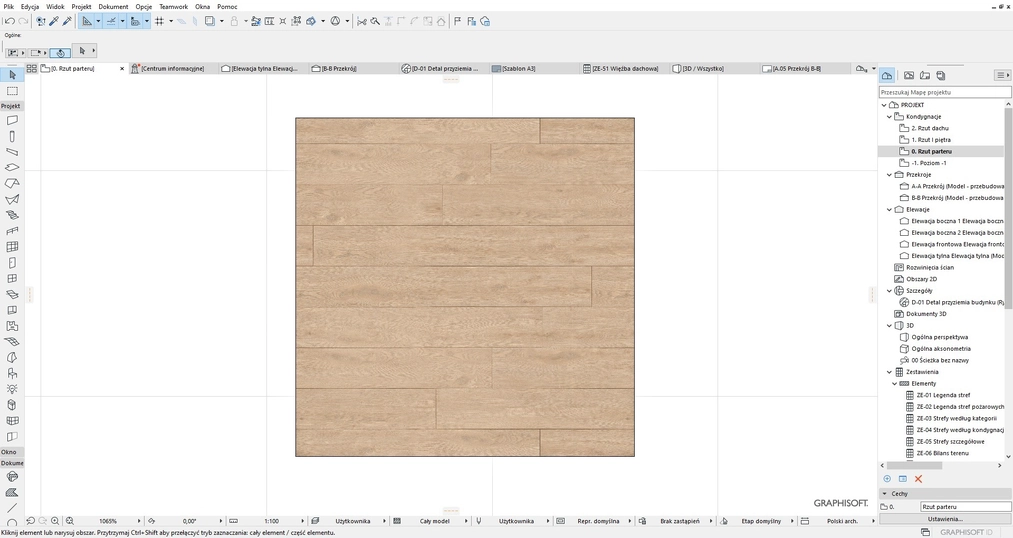Collapse the Elewacje tree node
The height and width of the screenshot is (538, 1013).
889,209
